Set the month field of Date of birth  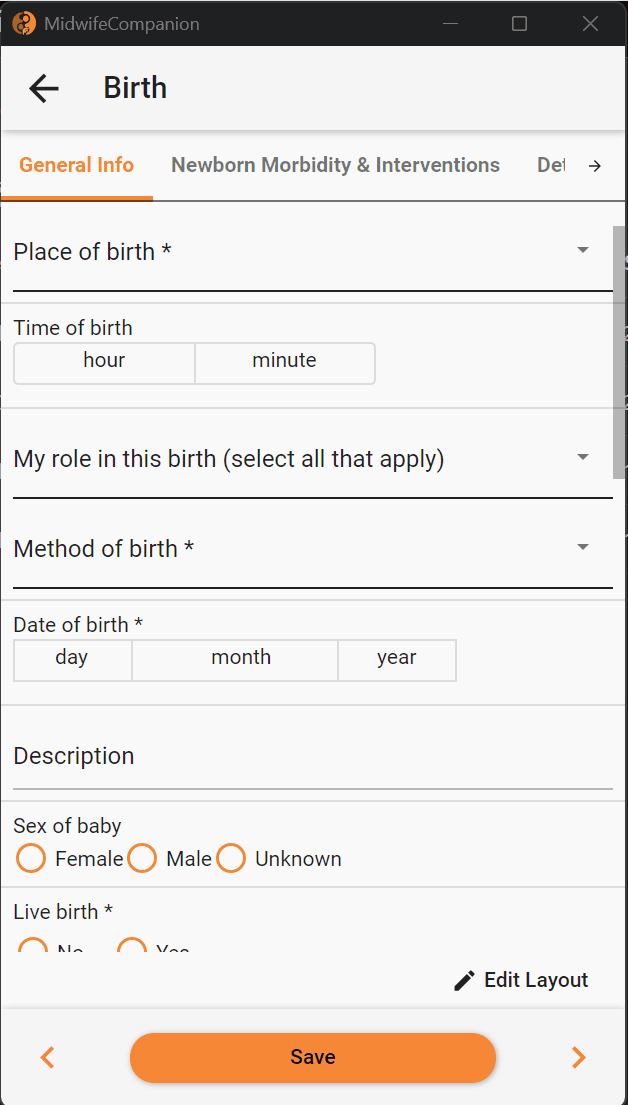point(235,660)
